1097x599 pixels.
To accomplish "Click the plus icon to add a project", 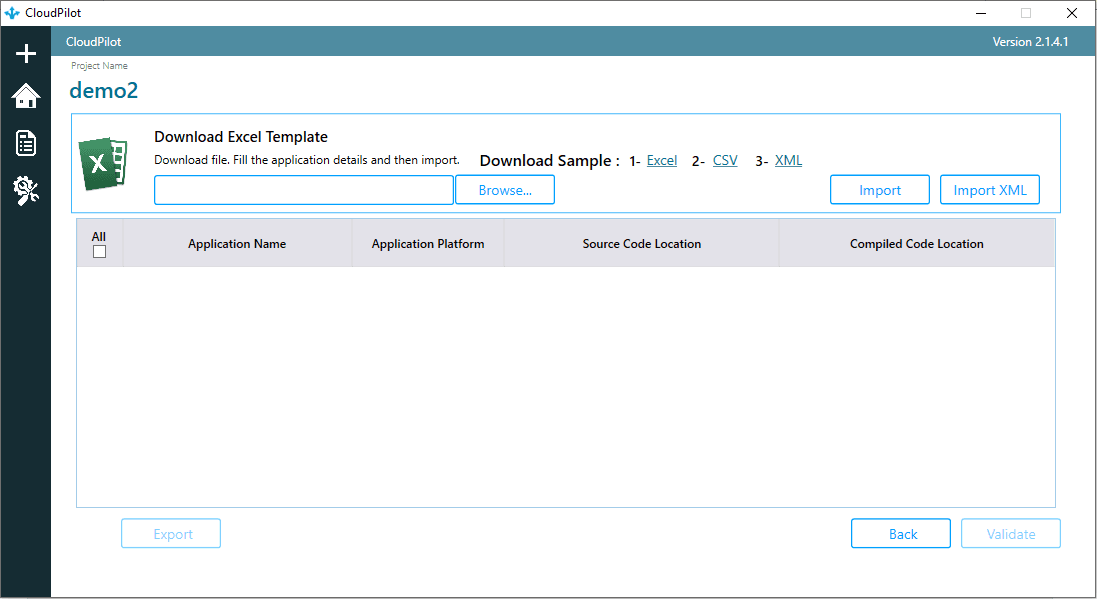I will coord(26,53).
